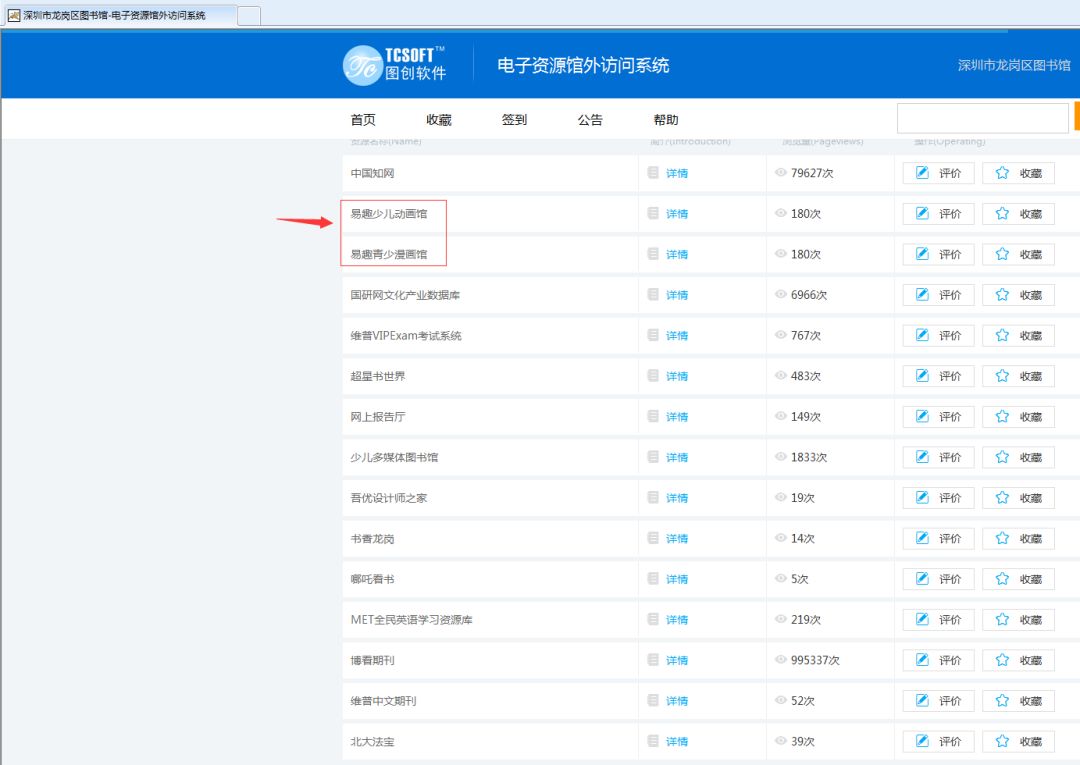Open the 公告 menu item
1080x765 pixels.
pyautogui.click(x=590, y=120)
